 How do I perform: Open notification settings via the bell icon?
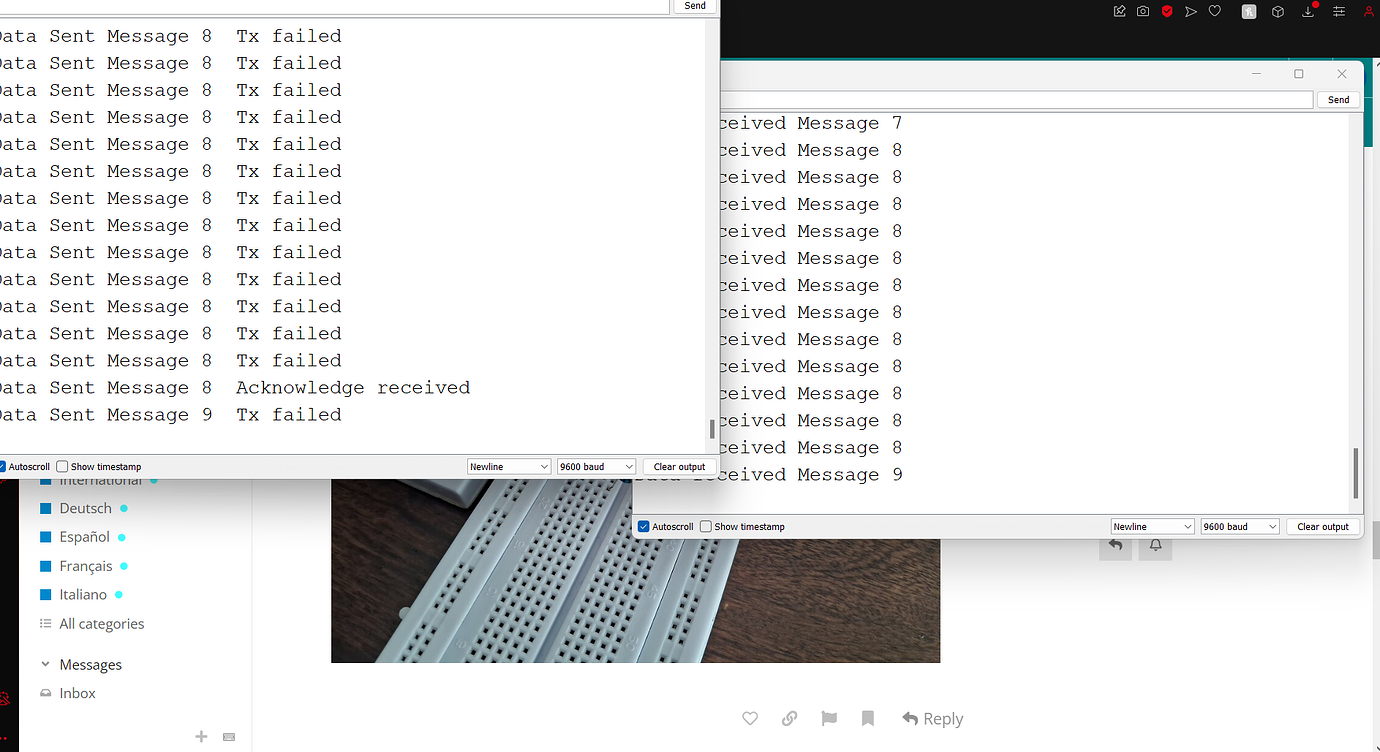[1155, 546]
